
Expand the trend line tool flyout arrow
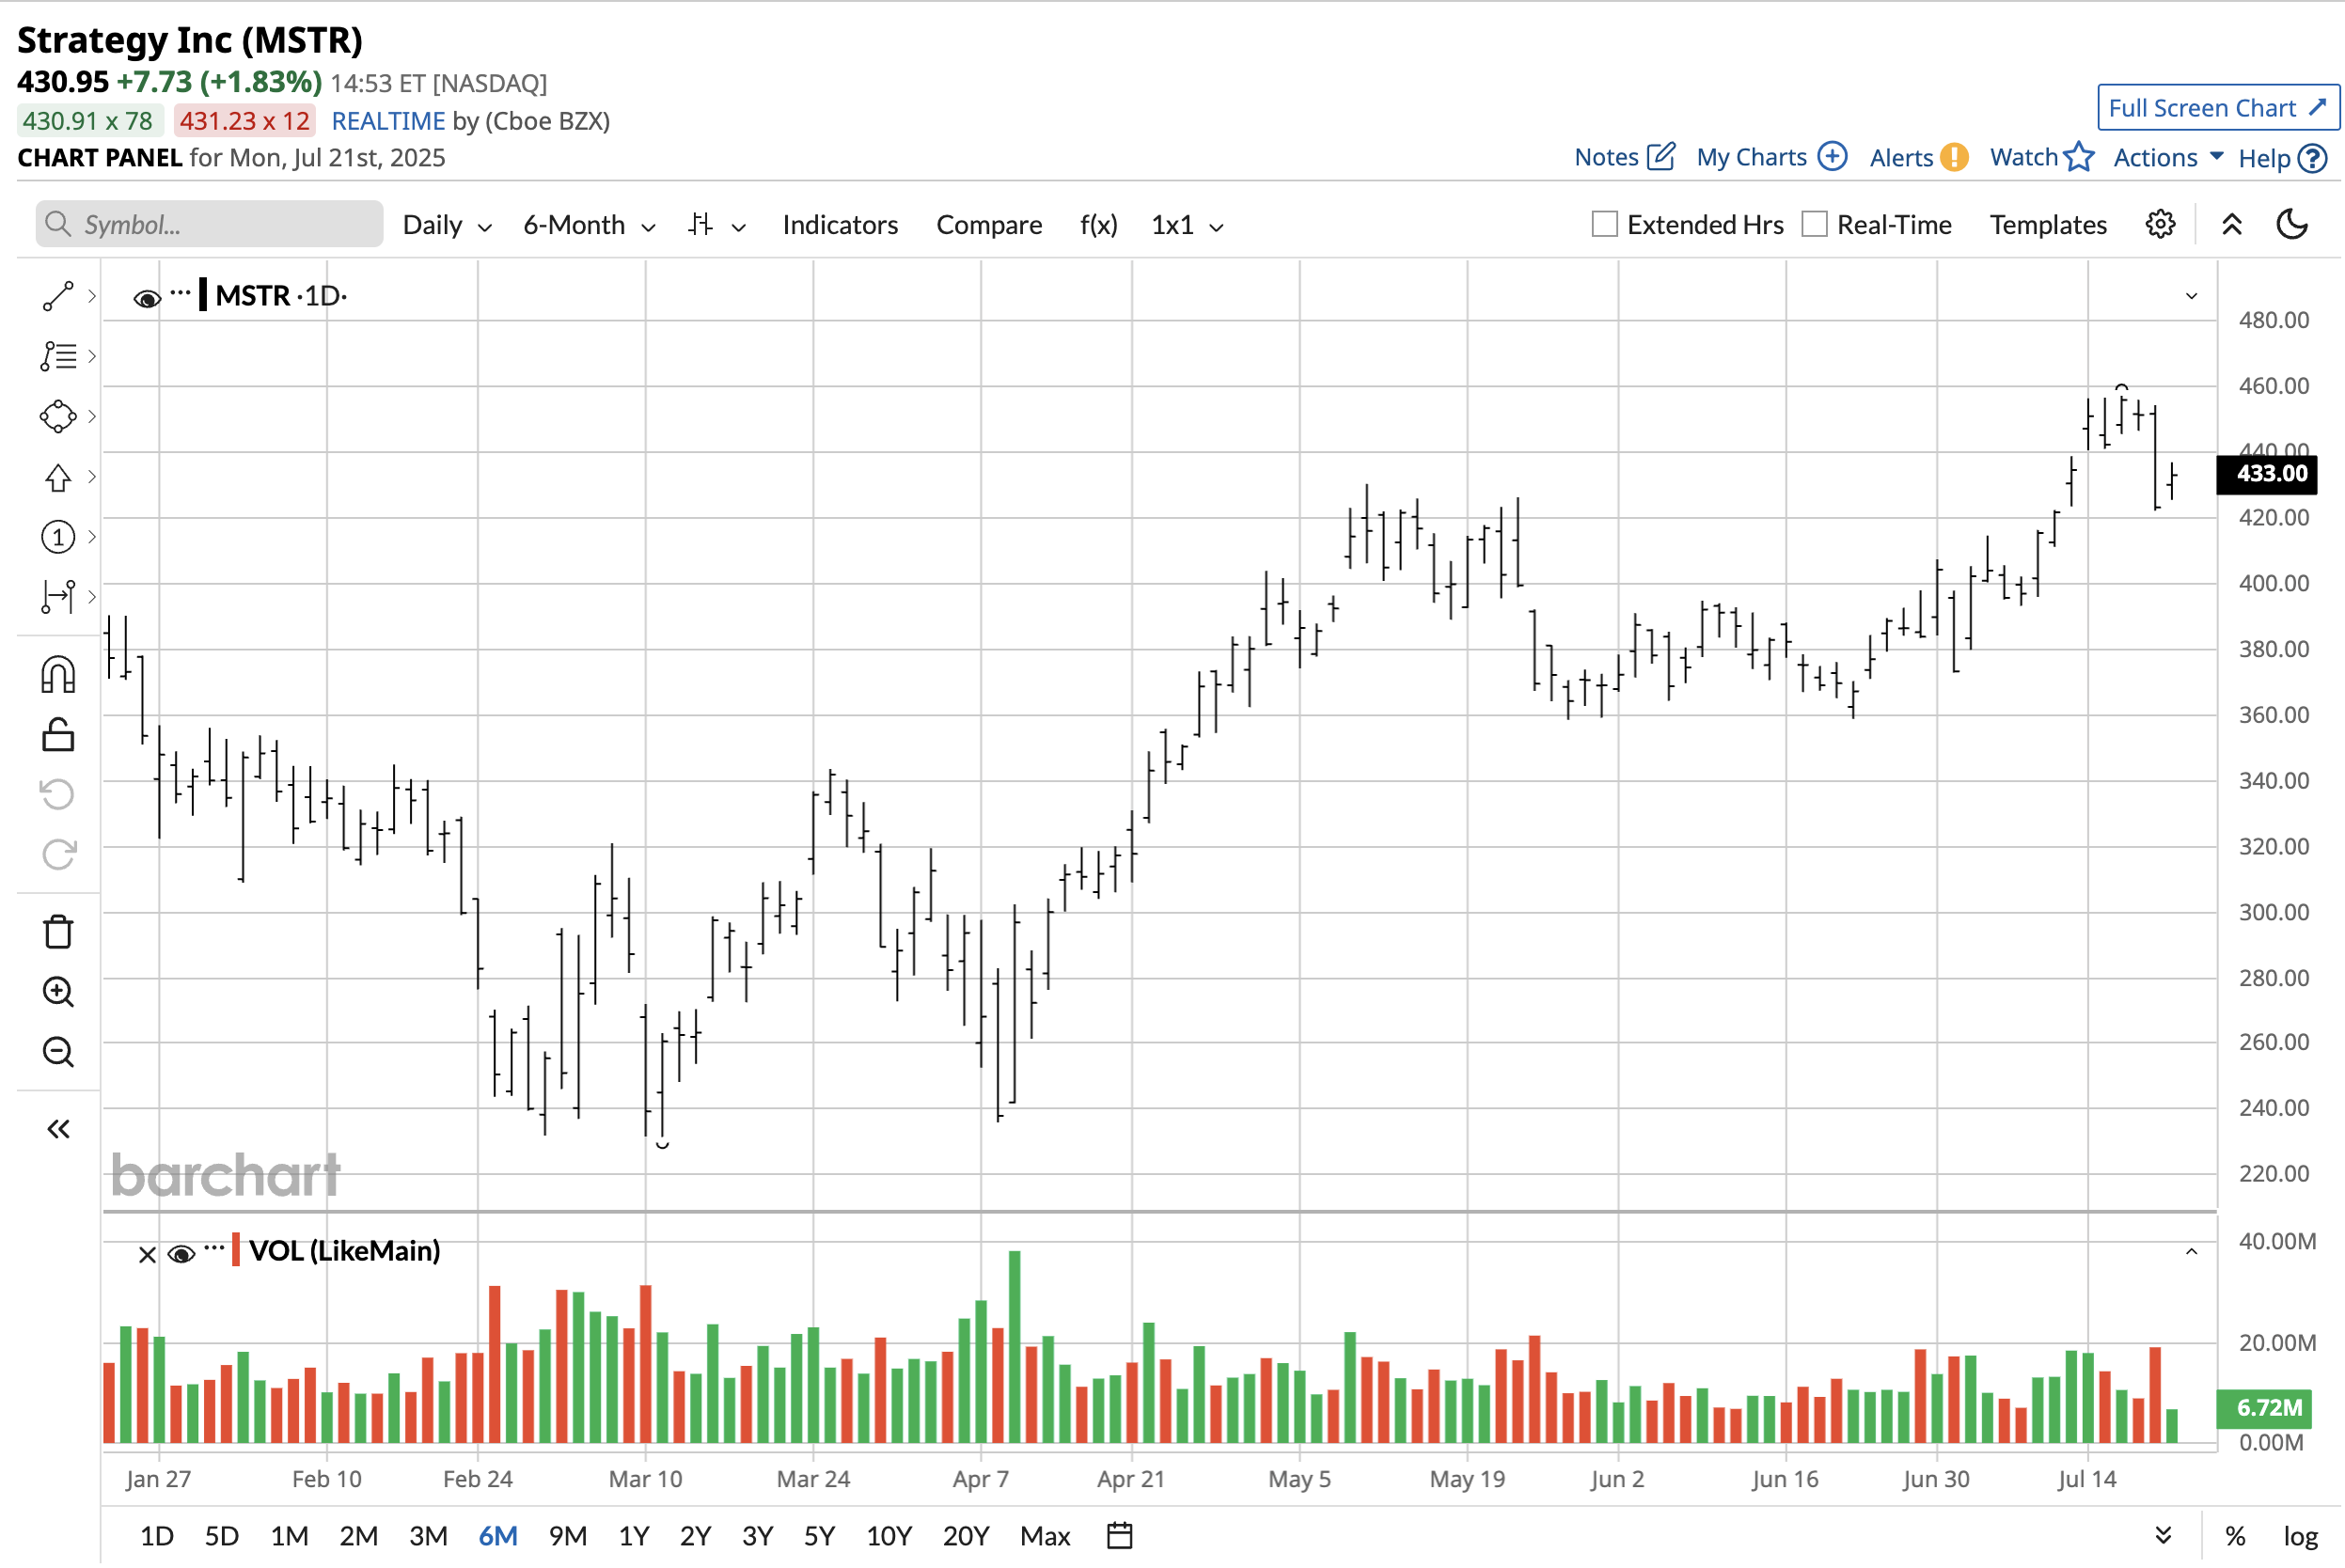point(92,296)
